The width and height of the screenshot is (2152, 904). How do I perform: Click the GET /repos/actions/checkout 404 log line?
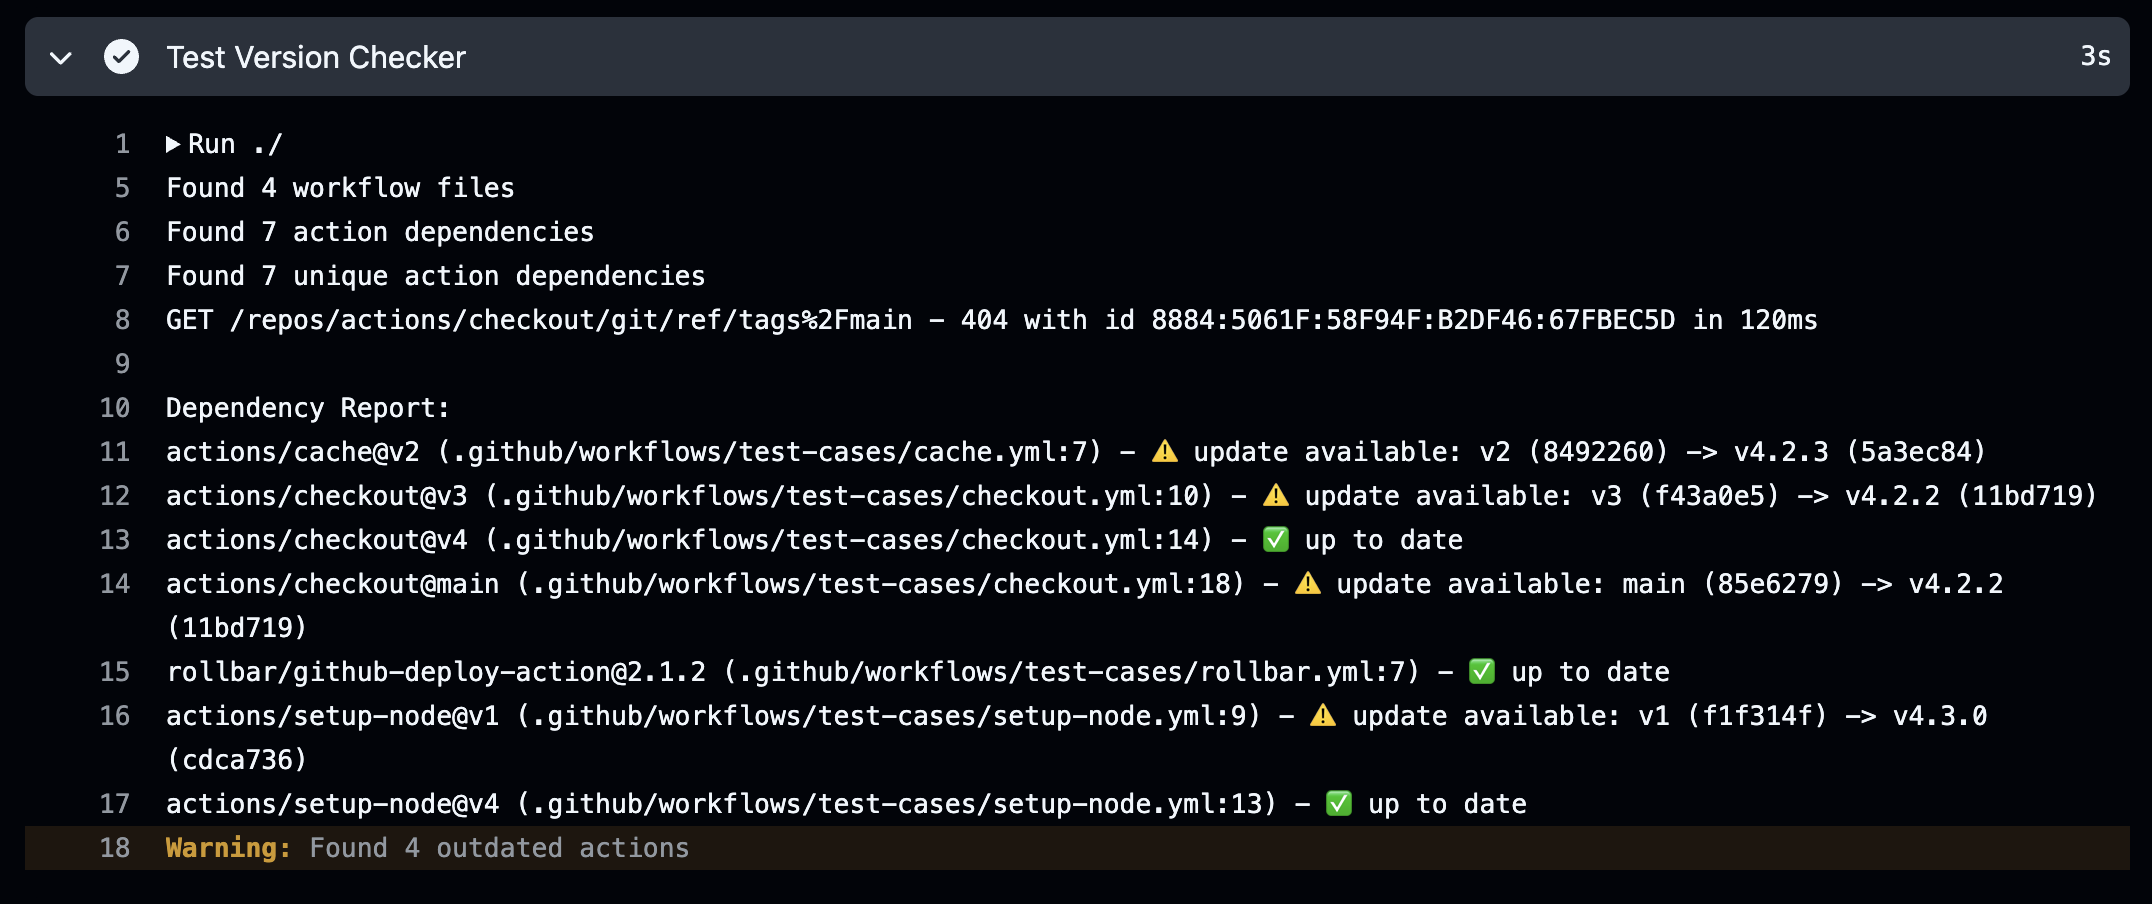click(992, 320)
